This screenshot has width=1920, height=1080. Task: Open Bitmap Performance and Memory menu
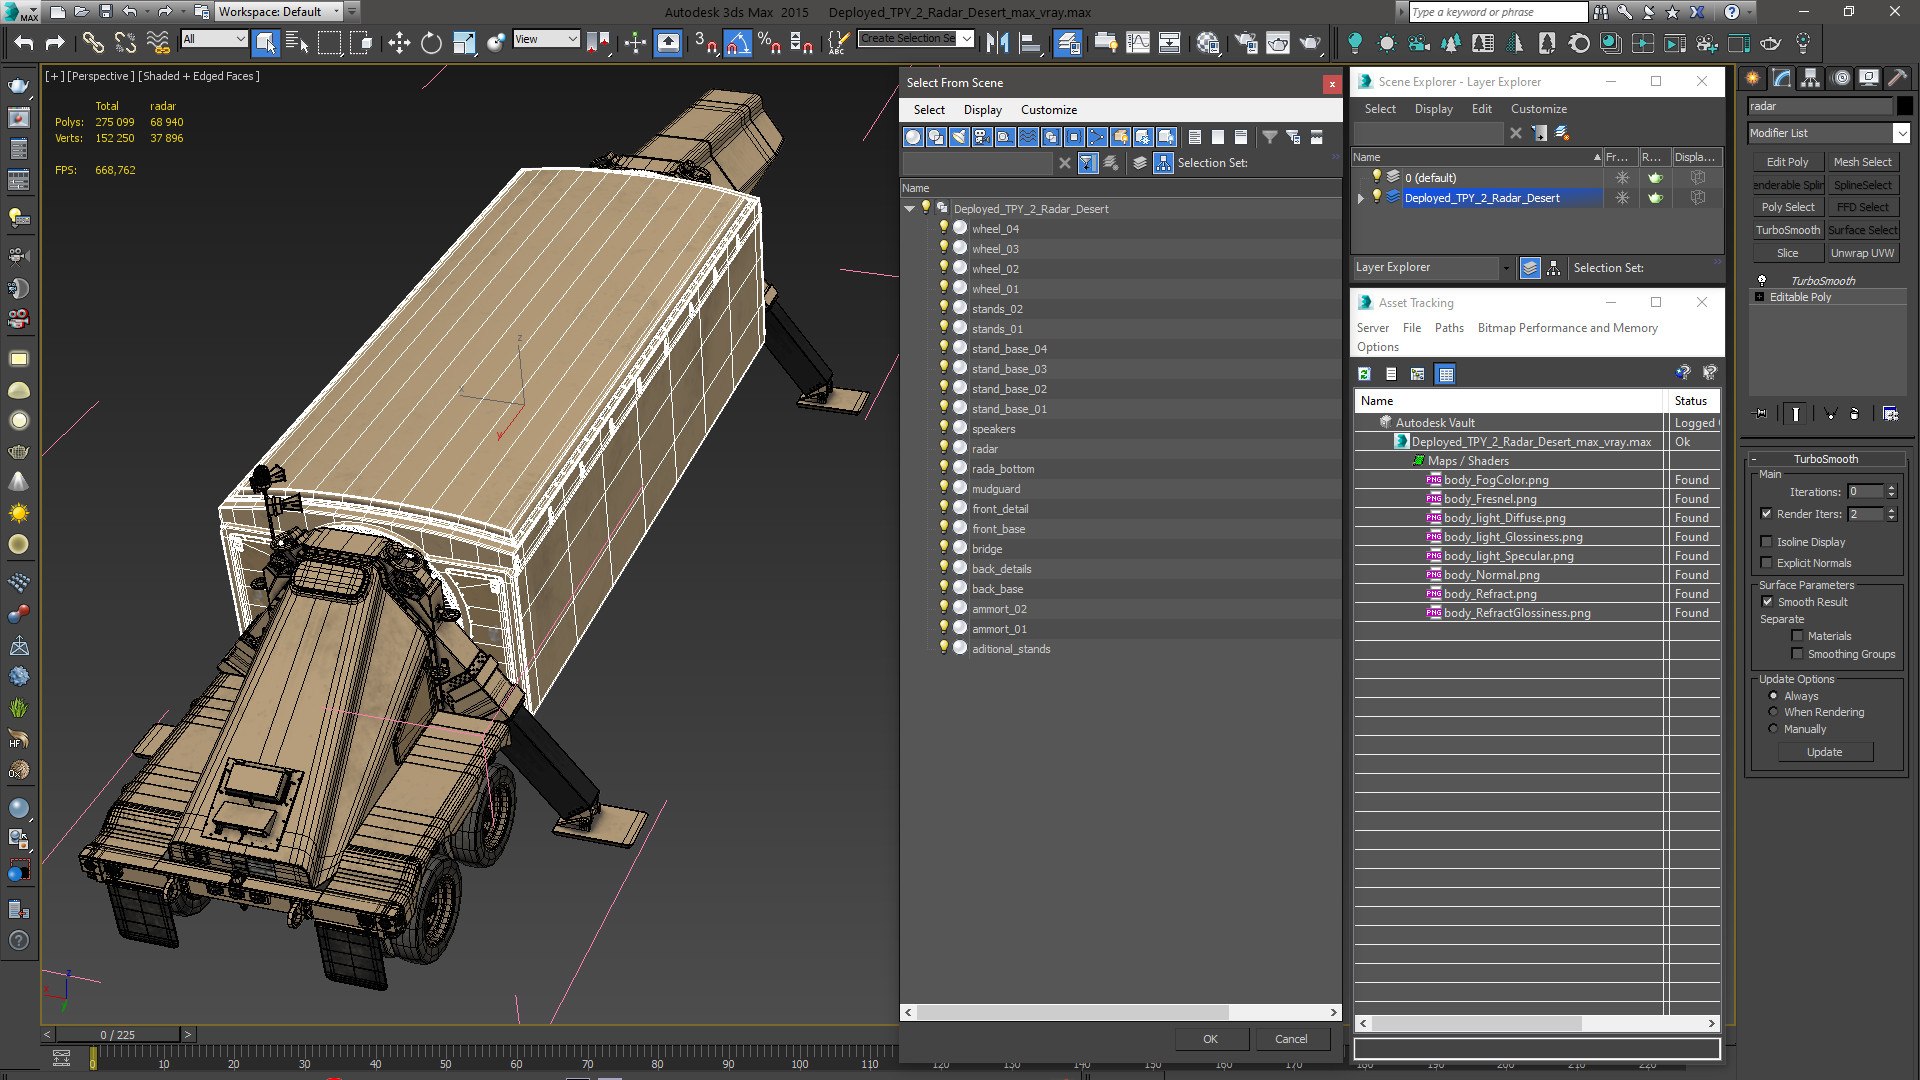pyautogui.click(x=1567, y=328)
